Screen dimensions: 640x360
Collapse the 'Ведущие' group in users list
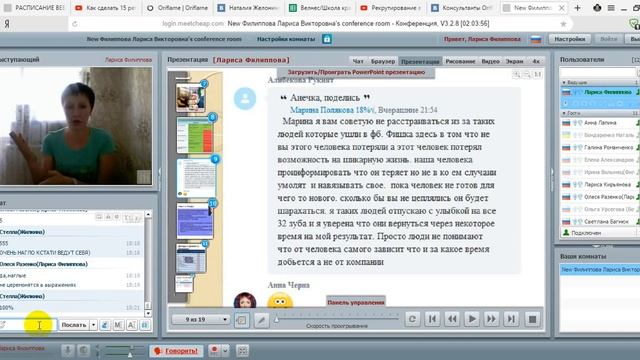point(564,82)
